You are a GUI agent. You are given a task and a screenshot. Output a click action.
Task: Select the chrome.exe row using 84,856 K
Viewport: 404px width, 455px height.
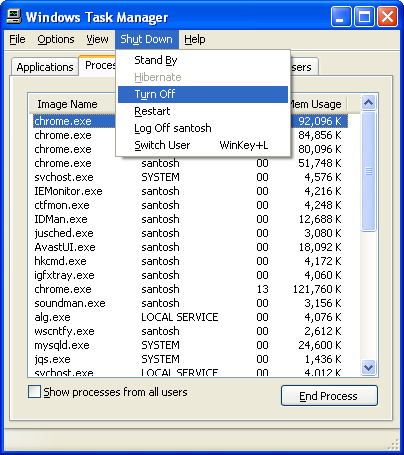pos(190,135)
